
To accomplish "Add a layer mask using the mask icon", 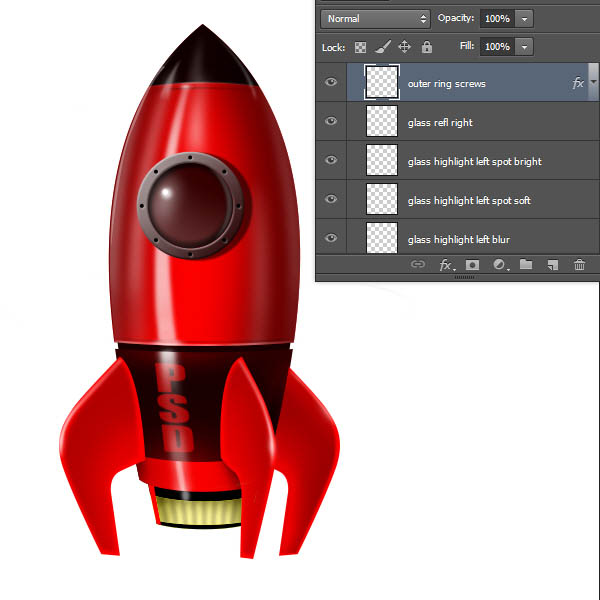I will (x=473, y=265).
